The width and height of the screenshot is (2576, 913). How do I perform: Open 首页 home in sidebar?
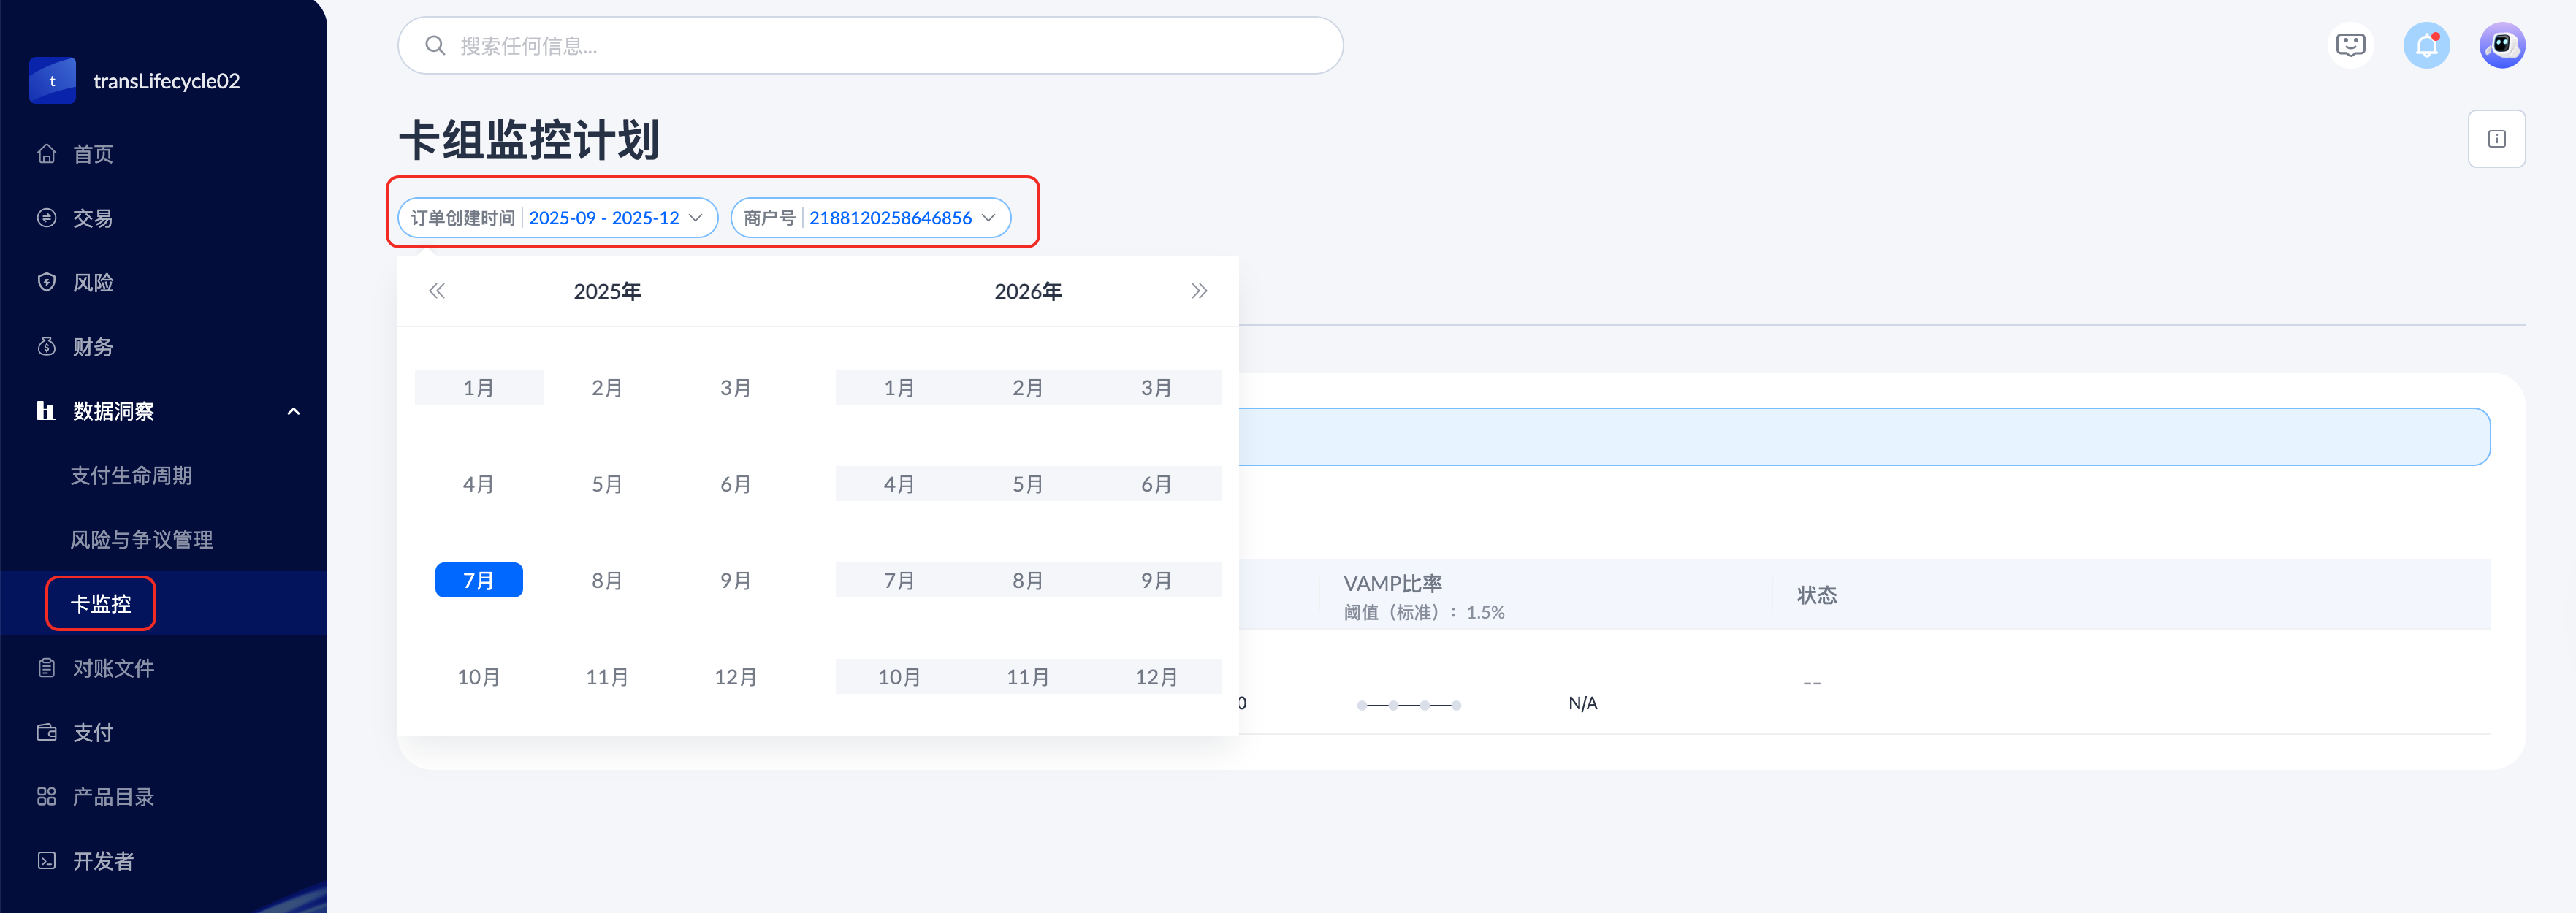[x=93, y=154]
